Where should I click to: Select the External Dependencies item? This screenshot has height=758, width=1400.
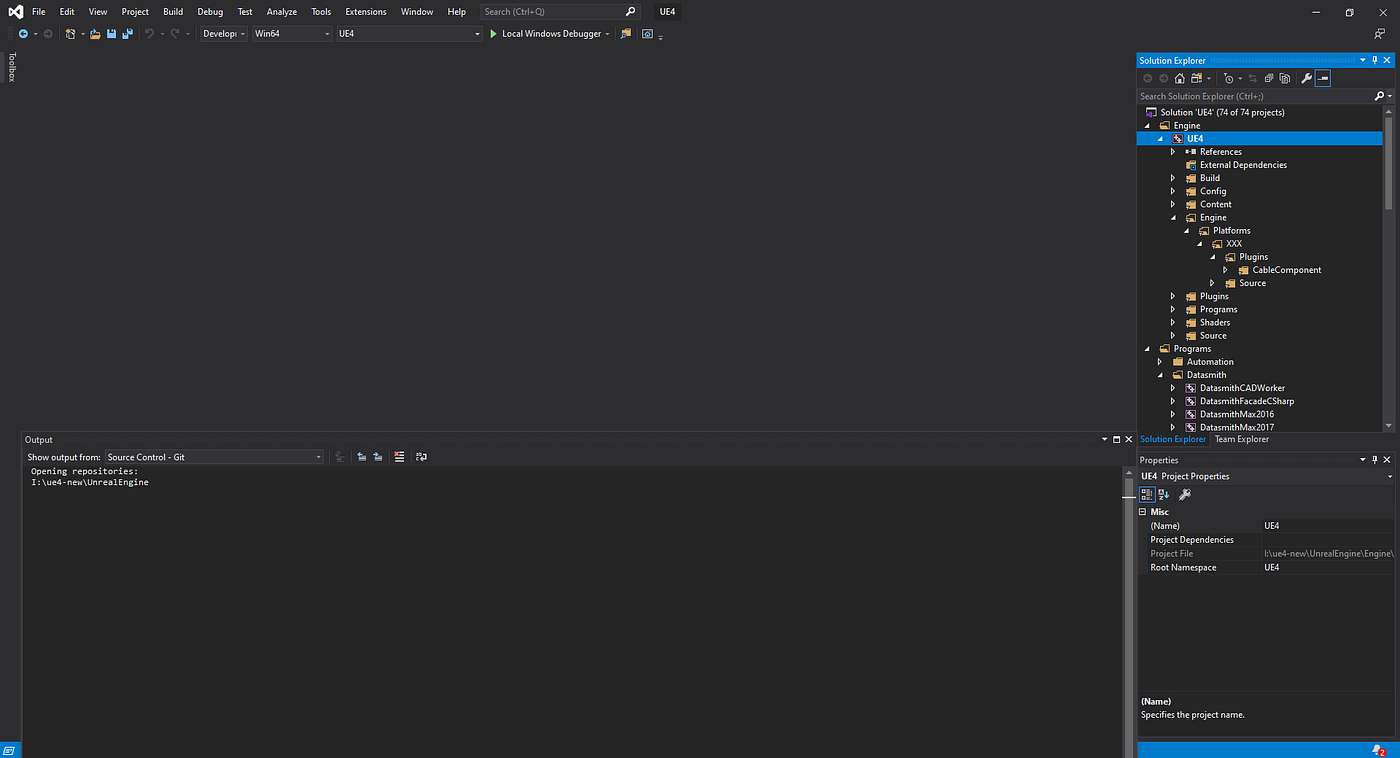pyautogui.click(x=1243, y=165)
